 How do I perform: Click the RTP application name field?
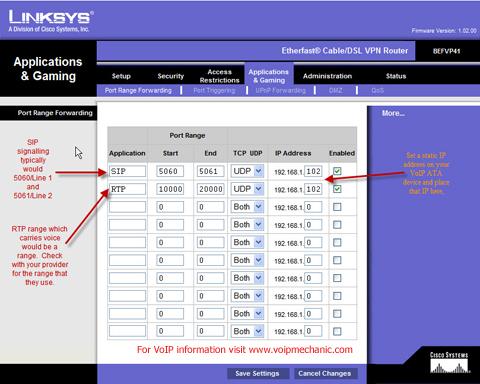pos(127,189)
